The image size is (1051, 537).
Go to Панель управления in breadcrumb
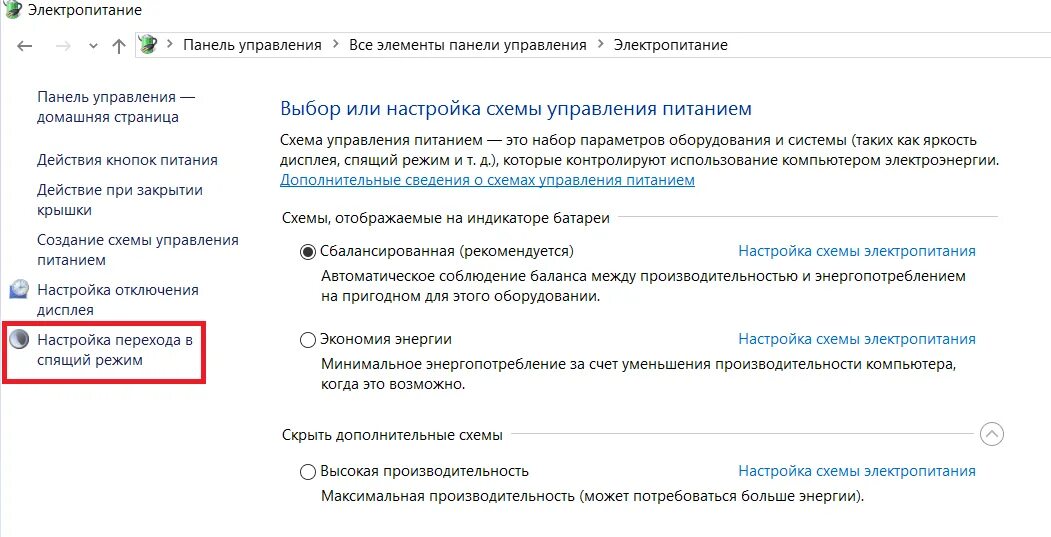251,45
